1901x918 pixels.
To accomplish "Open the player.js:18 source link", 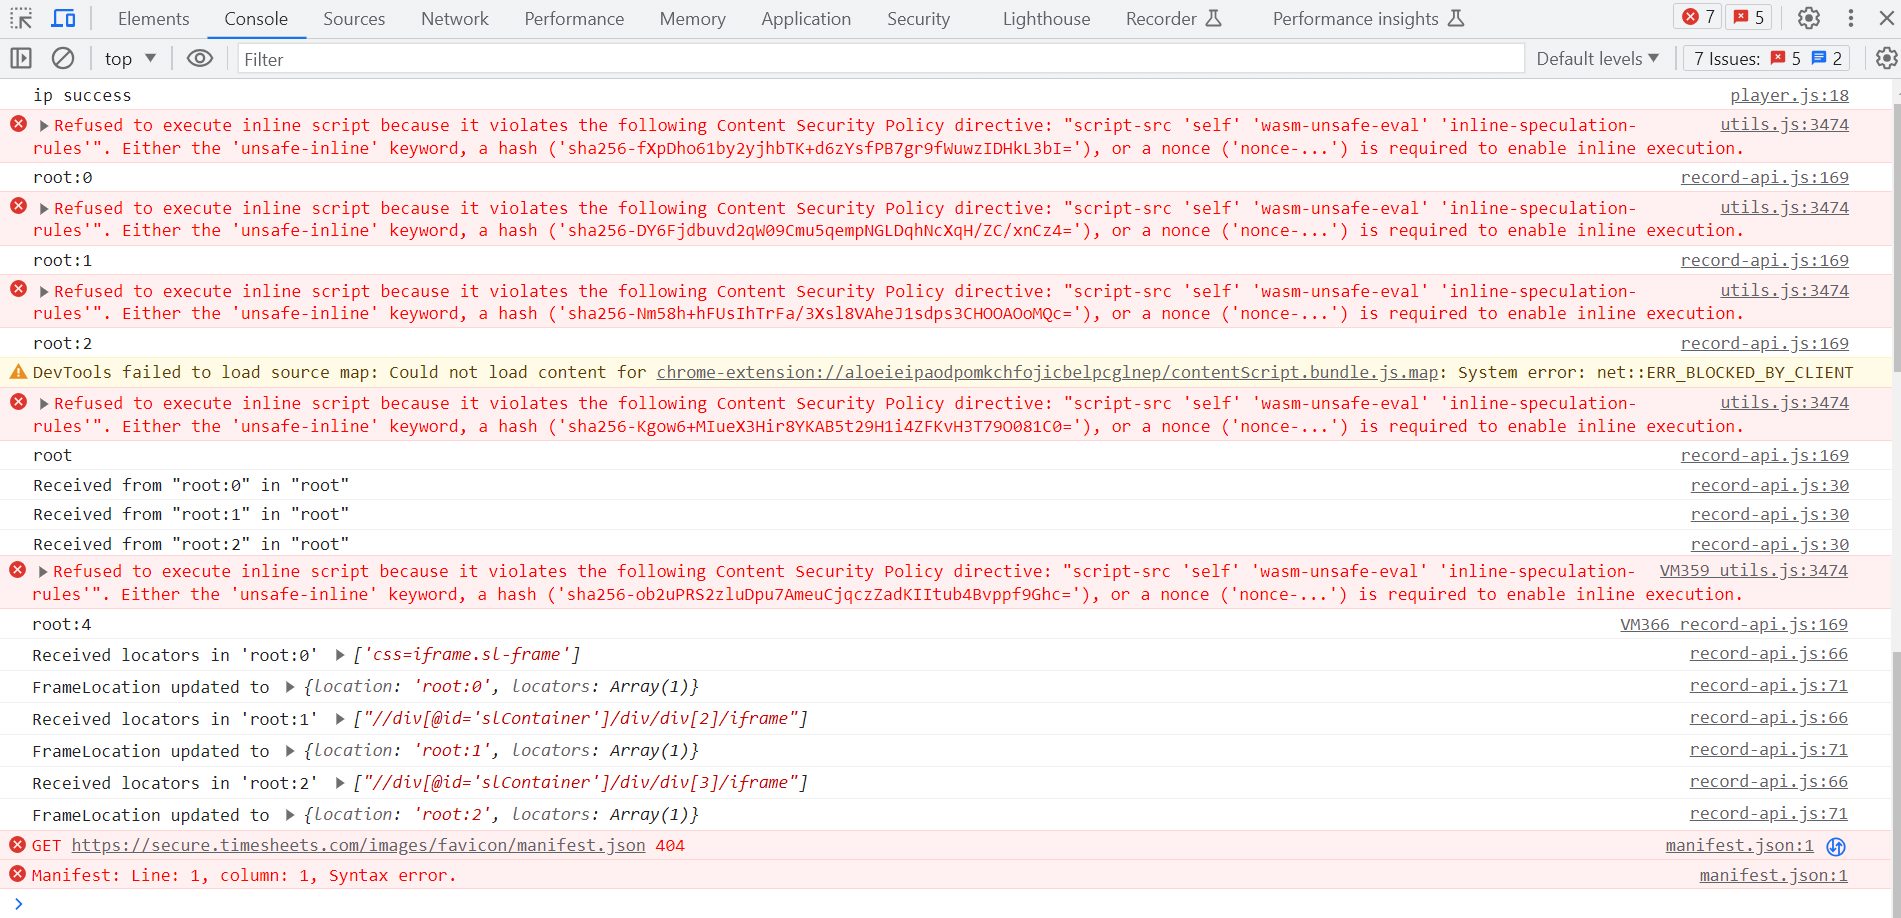I will (1789, 95).
